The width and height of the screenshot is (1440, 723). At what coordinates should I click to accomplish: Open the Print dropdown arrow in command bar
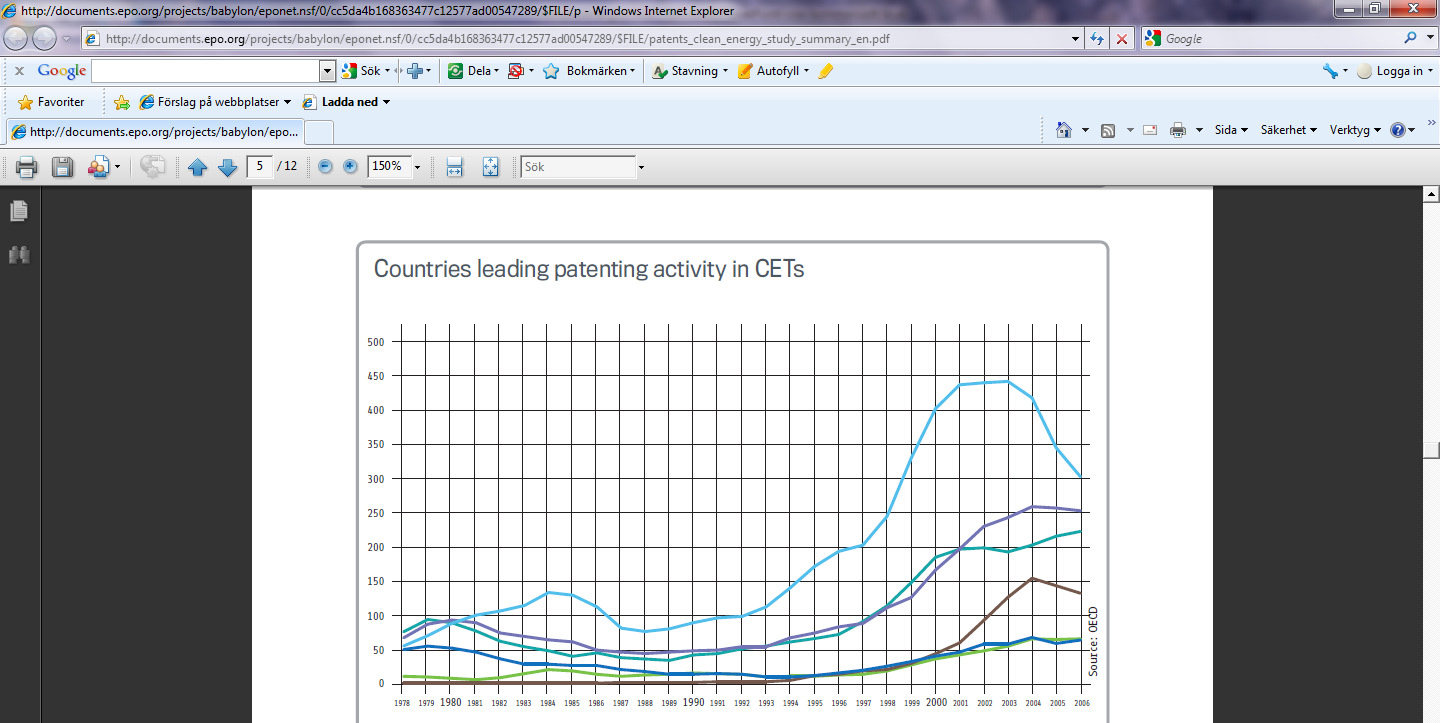click(x=1199, y=130)
